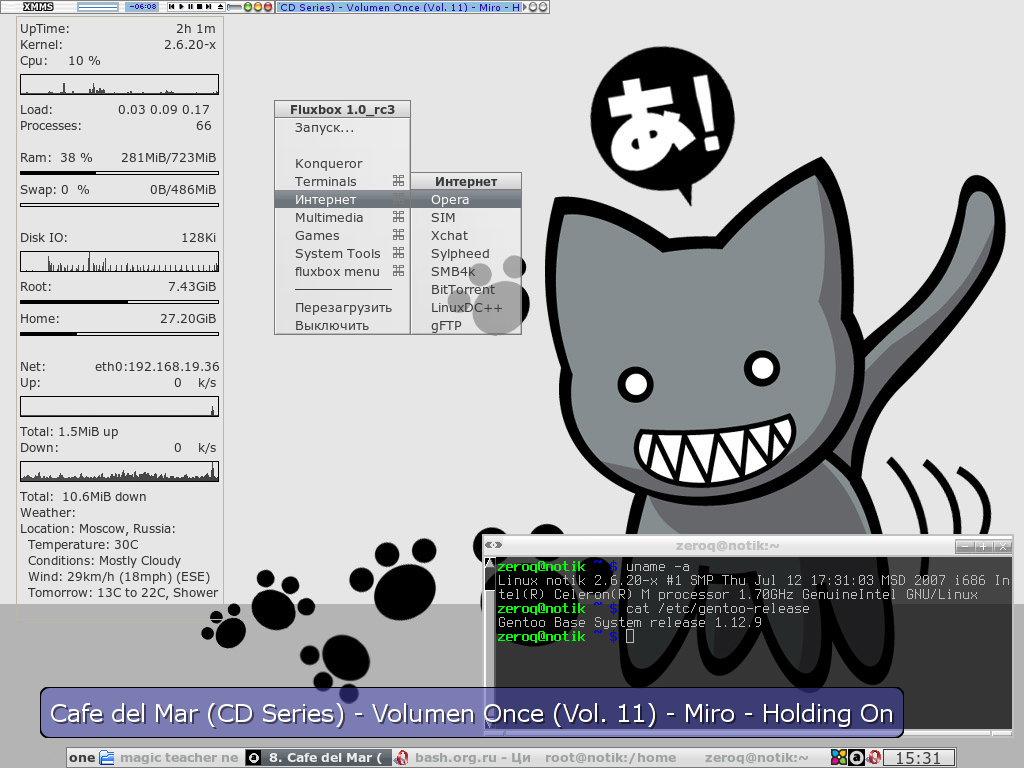The width and height of the screenshot is (1024, 768).
Task: Click the orange XMMS round button
Action: pos(258,7)
